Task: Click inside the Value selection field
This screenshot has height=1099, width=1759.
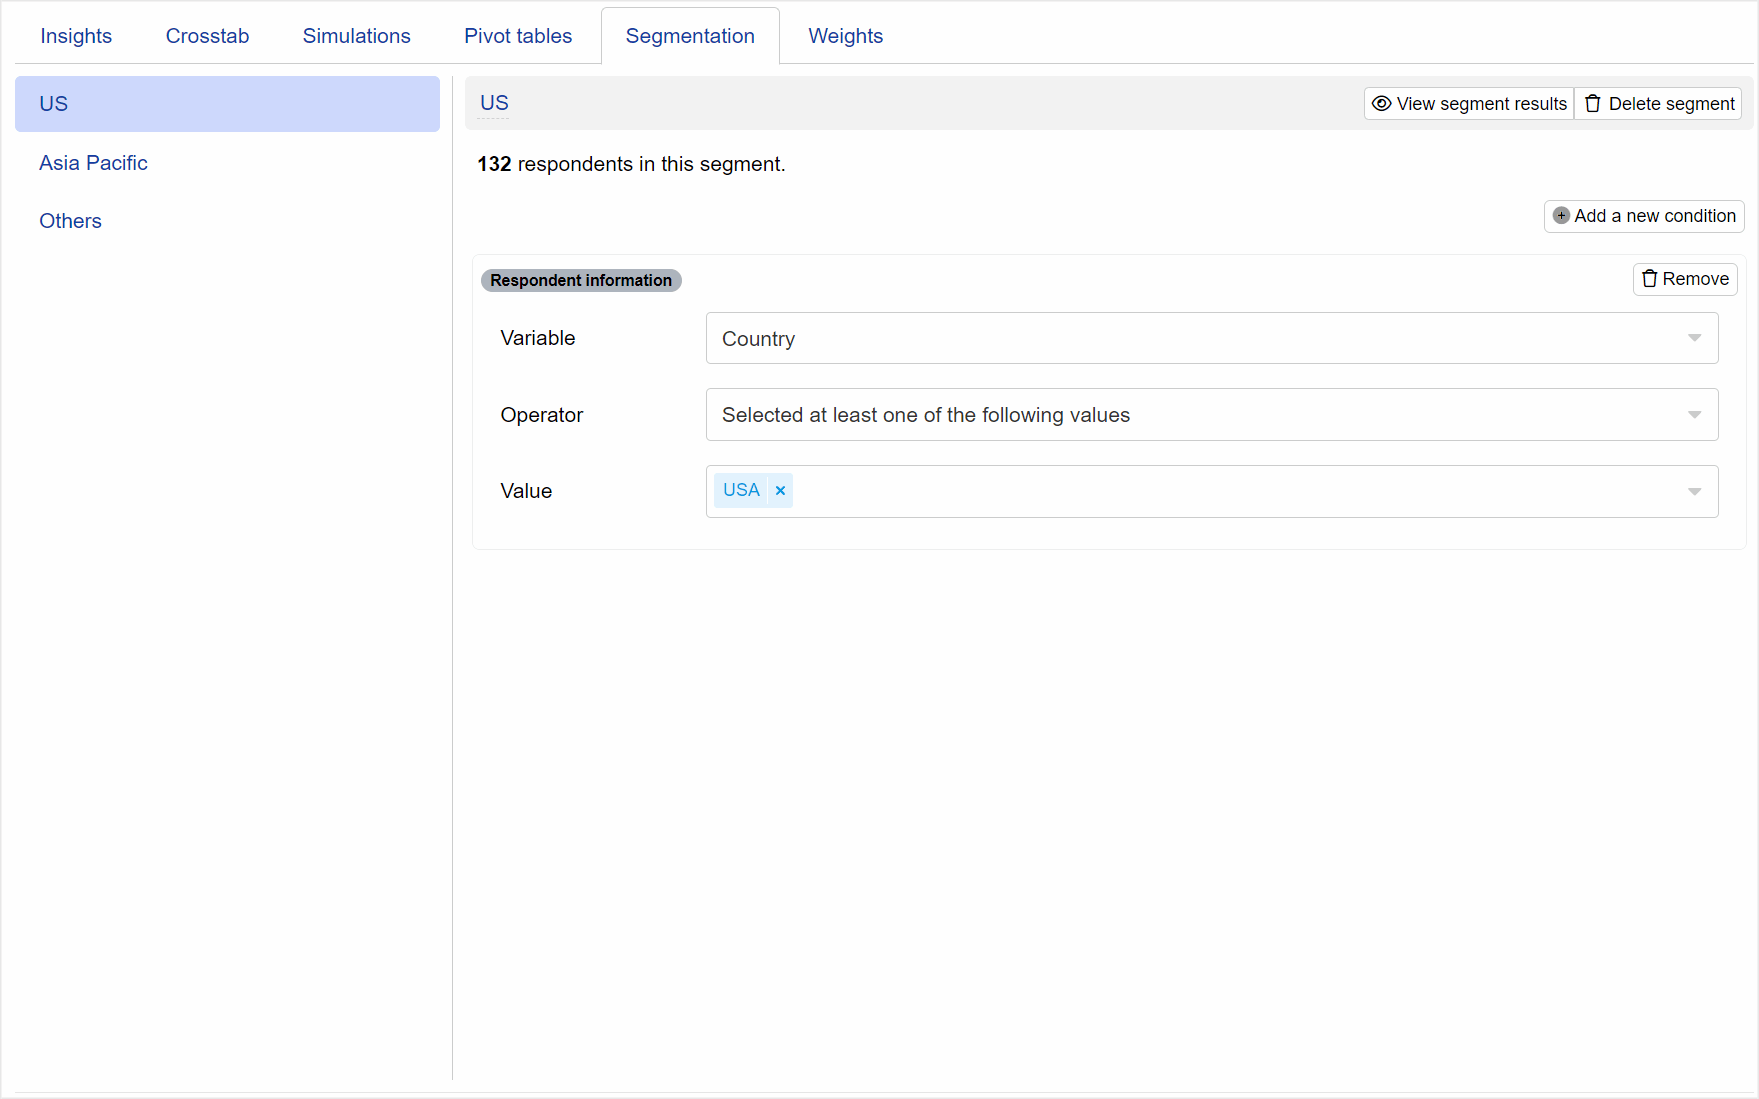Action: point(1212,491)
